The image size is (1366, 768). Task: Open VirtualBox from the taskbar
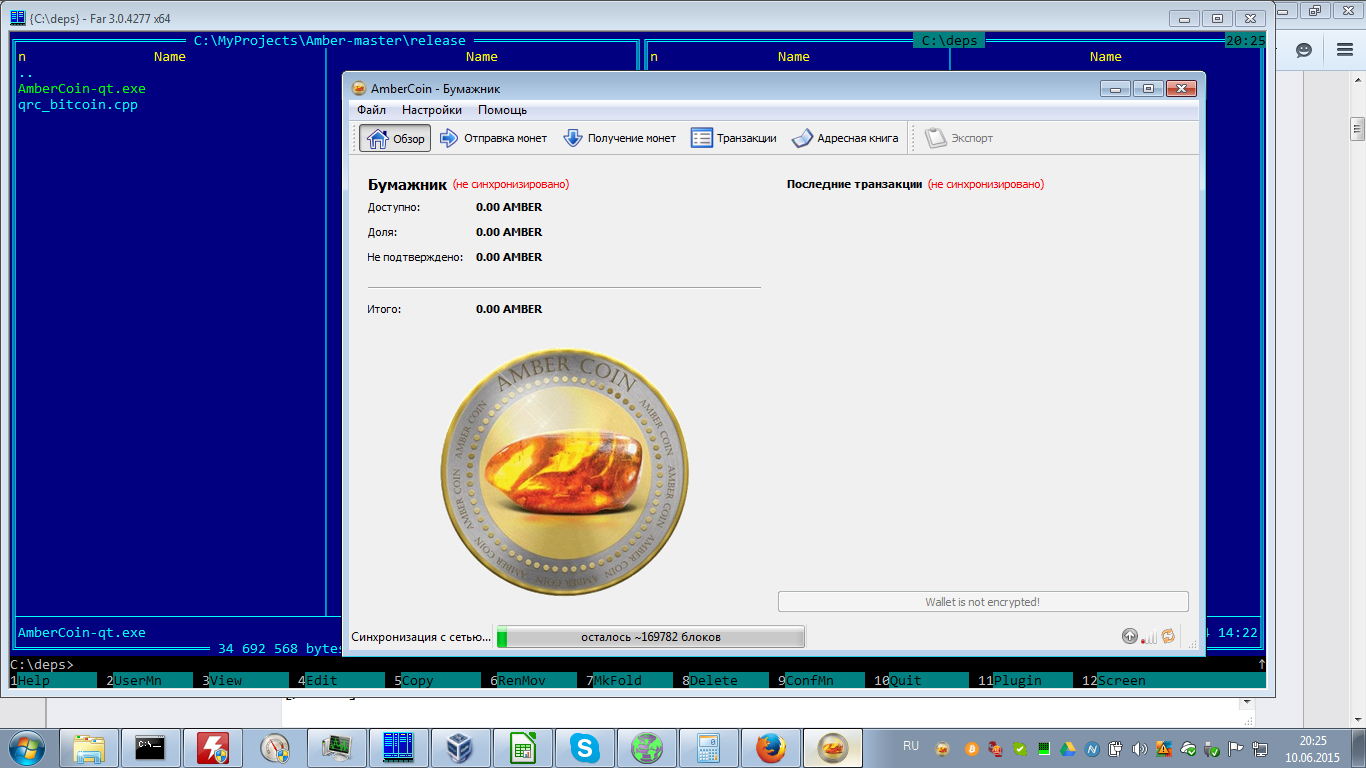(x=461, y=747)
